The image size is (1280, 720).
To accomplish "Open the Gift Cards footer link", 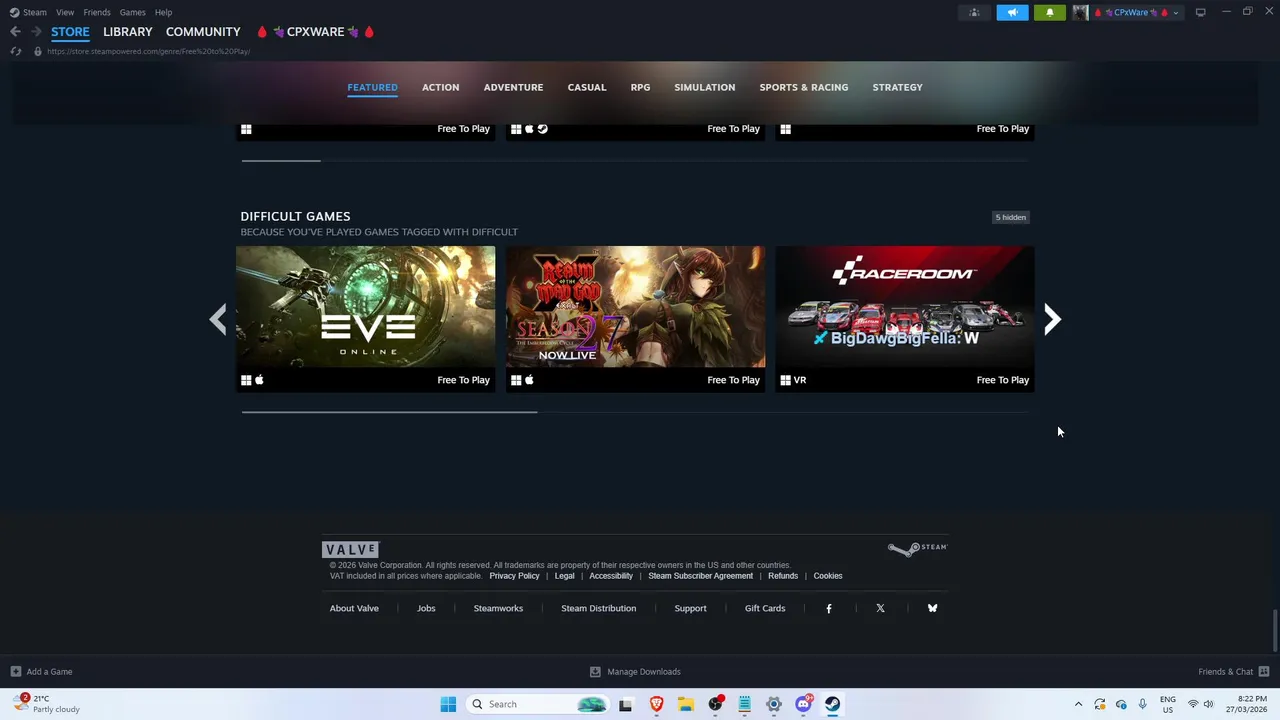I will click(765, 608).
